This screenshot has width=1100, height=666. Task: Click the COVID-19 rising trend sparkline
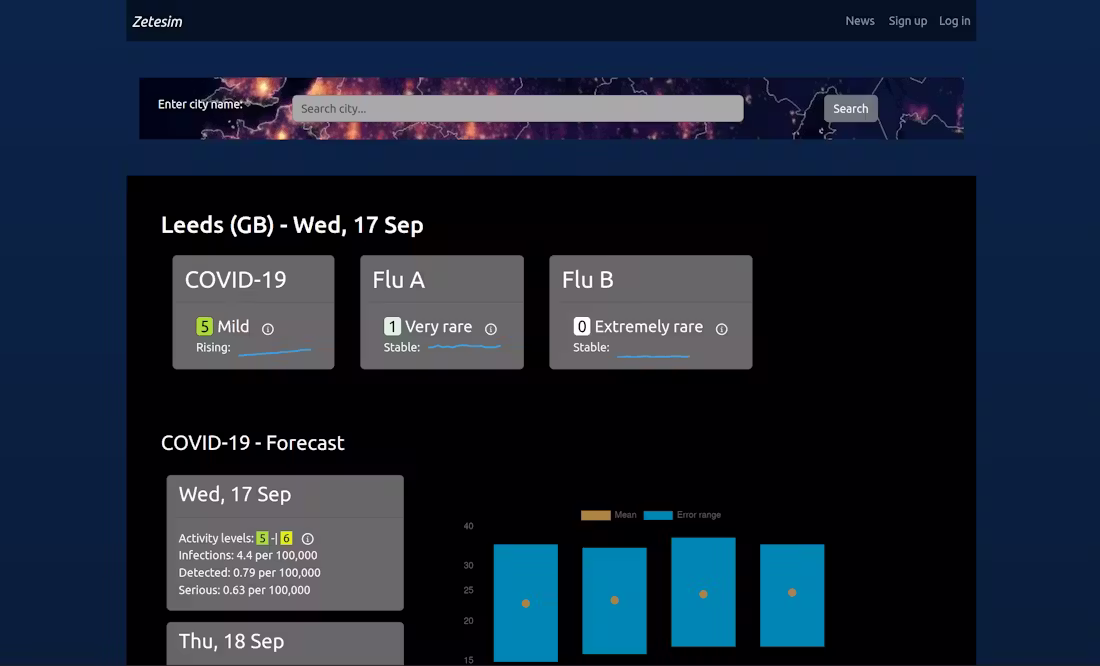[x=275, y=351]
